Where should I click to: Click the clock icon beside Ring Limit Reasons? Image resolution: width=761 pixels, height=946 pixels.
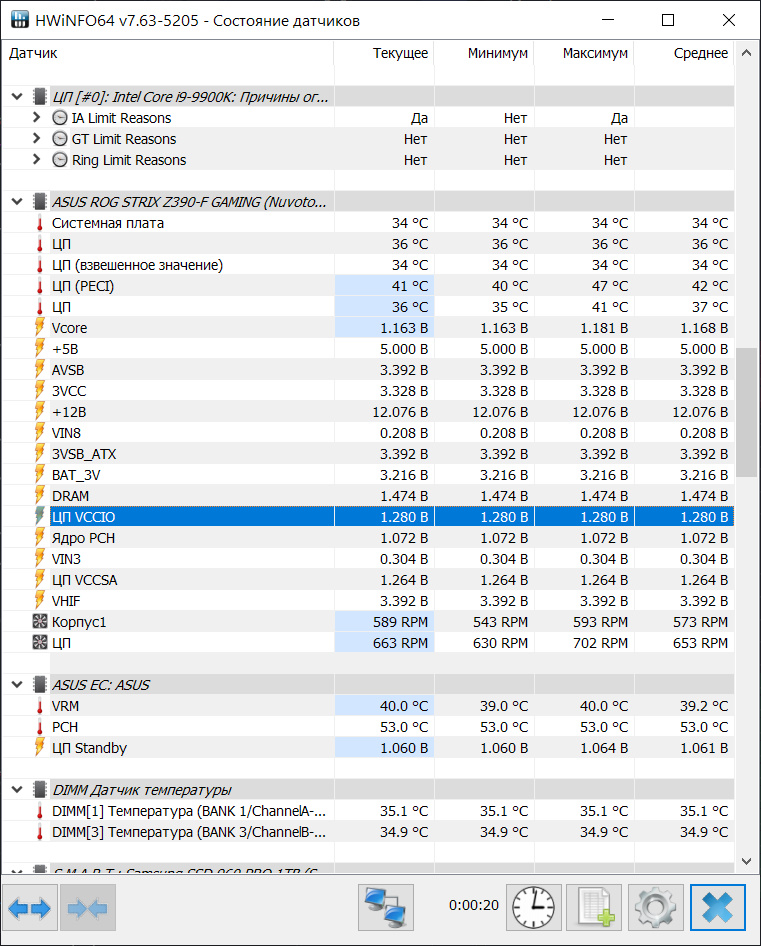pyautogui.click(x=60, y=160)
